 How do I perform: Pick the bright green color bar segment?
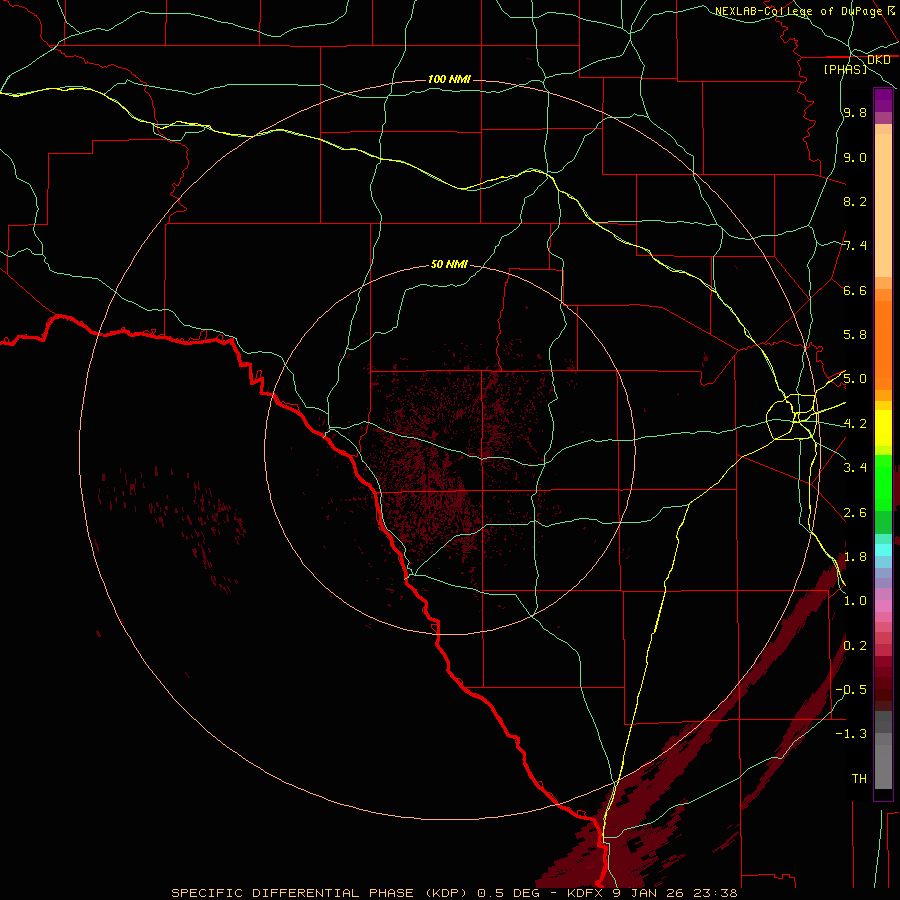coord(883,483)
